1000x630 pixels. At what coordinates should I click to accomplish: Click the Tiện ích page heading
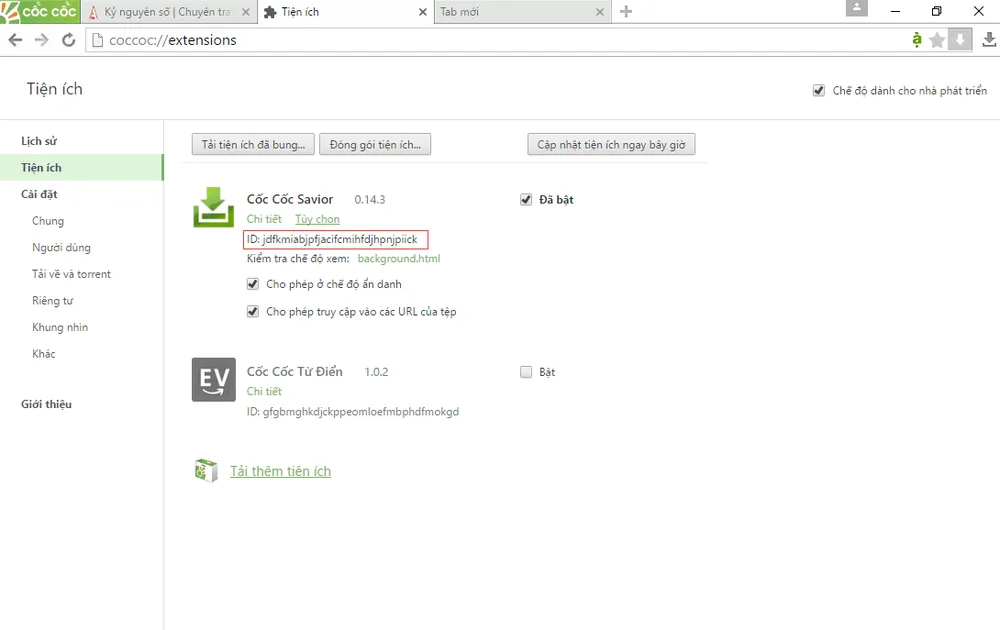(x=55, y=89)
